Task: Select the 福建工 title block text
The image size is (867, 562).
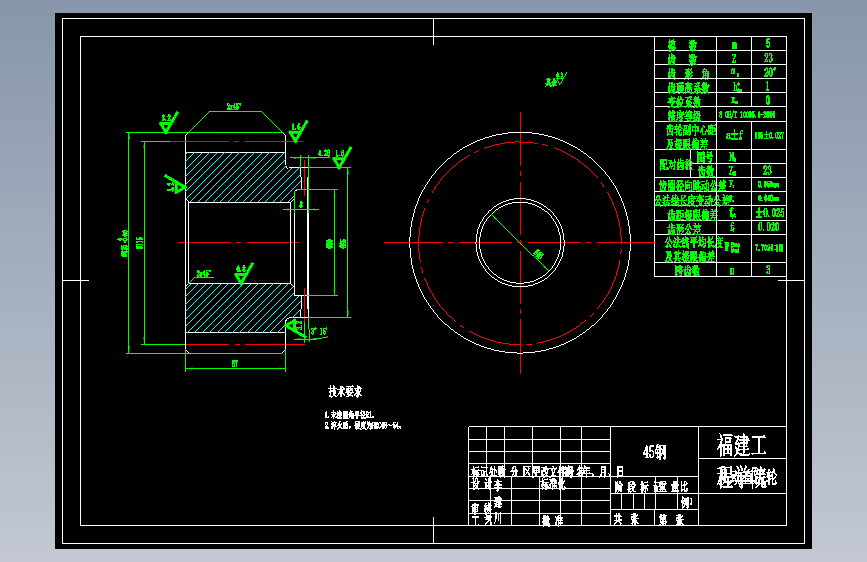Action: point(741,445)
